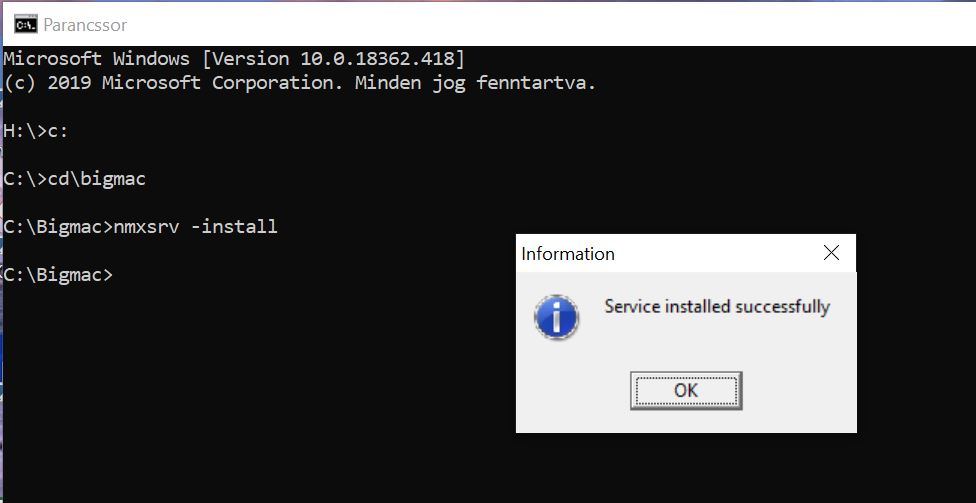Screen dimensions: 976x503
Task: Click empty black console area below prompt
Action: (250, 400)
